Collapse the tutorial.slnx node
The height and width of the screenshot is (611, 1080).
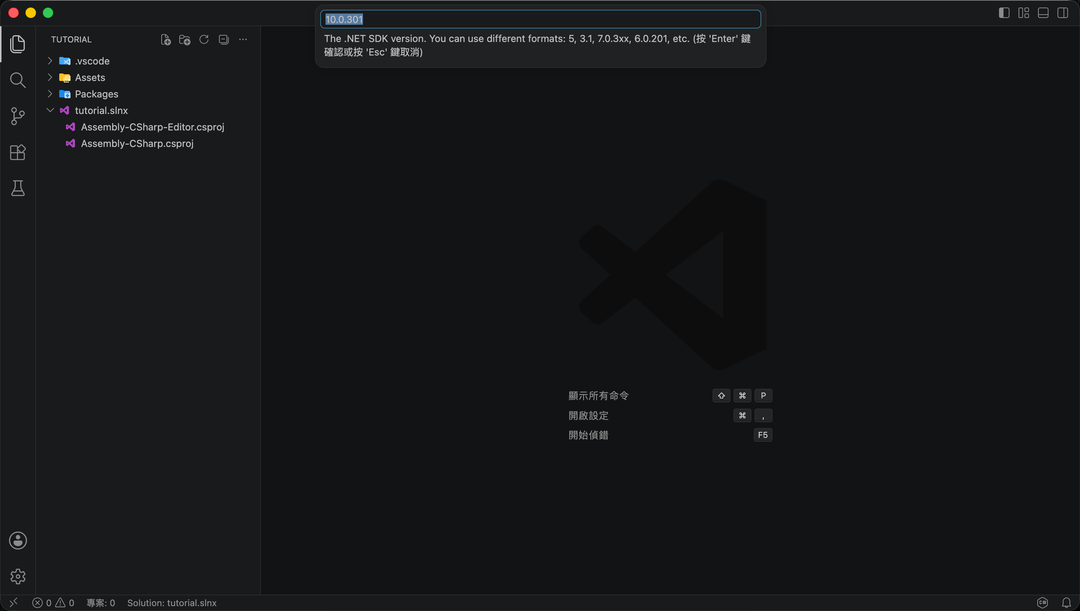point(50,110)
